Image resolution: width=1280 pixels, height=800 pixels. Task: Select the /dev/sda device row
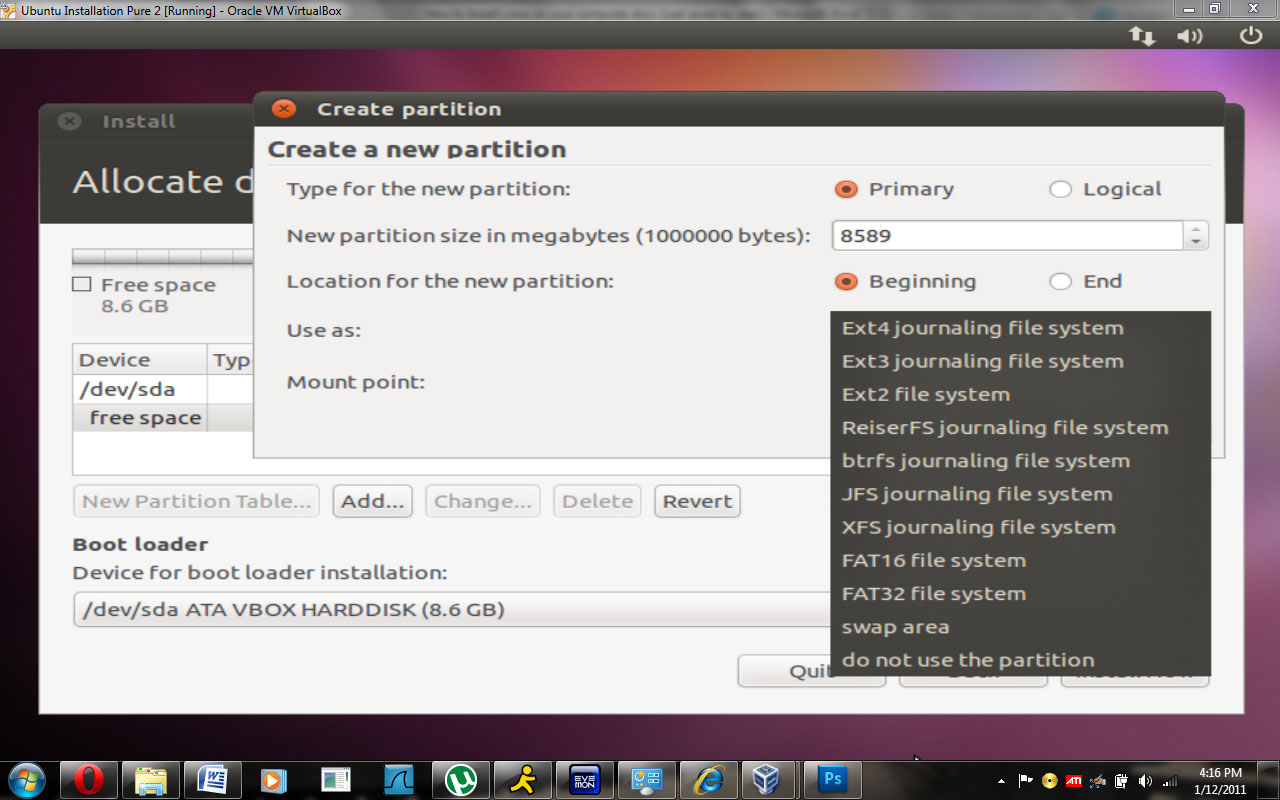coord(164,389)
